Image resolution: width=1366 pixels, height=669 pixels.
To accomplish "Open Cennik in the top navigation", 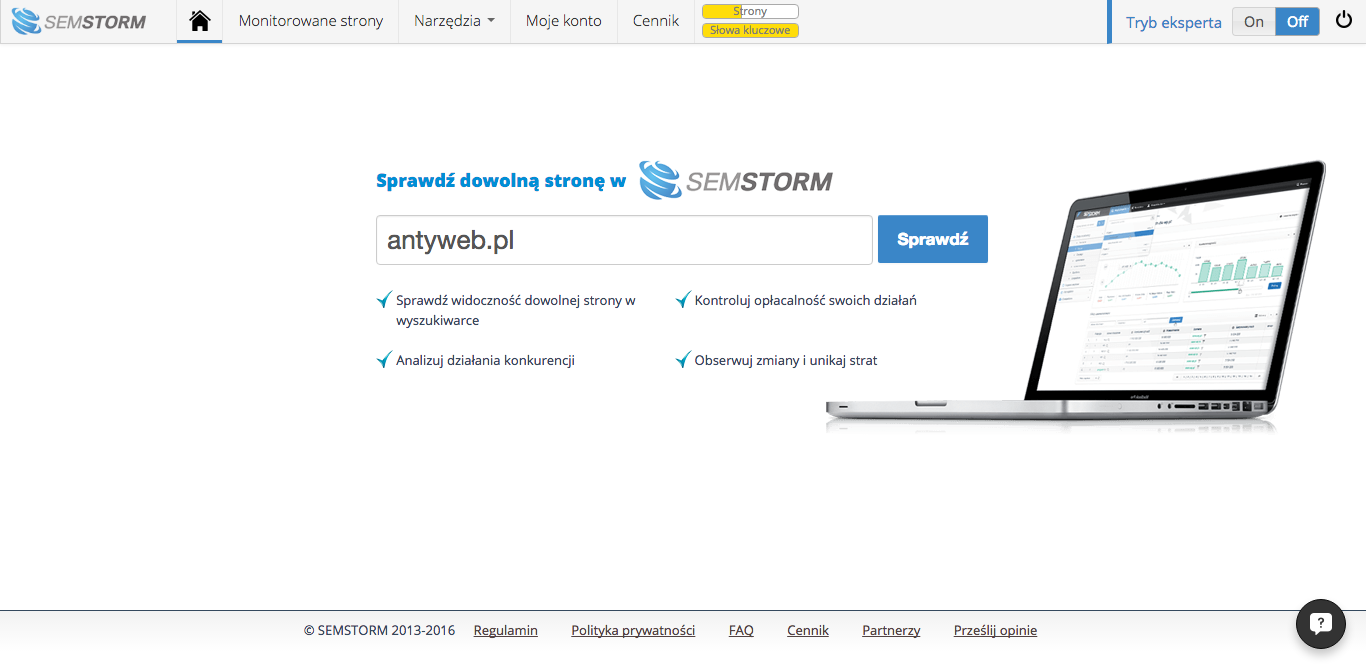I will (656, 21).
